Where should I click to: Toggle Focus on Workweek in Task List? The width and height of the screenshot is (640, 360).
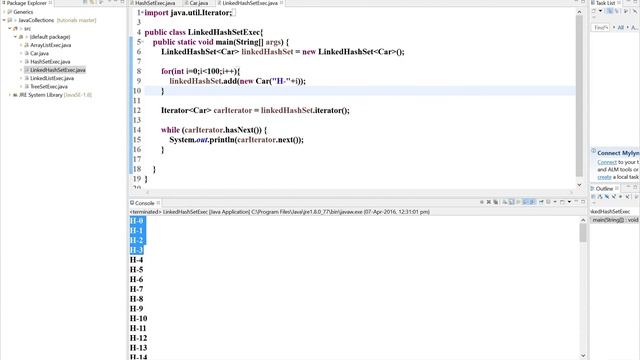click(626, 11)
